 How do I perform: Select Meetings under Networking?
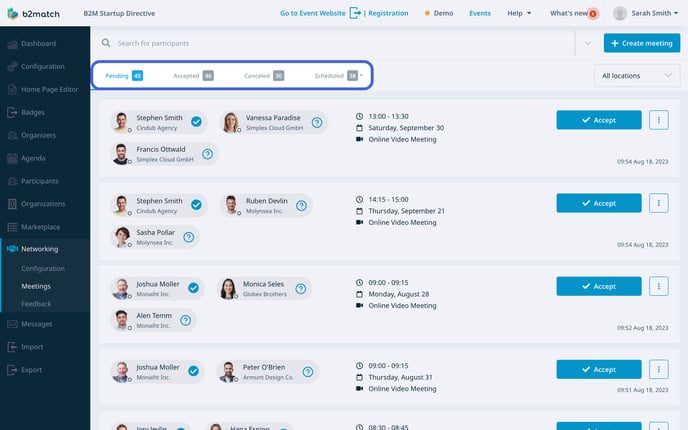pyautogui.click(x=36, y=286)
